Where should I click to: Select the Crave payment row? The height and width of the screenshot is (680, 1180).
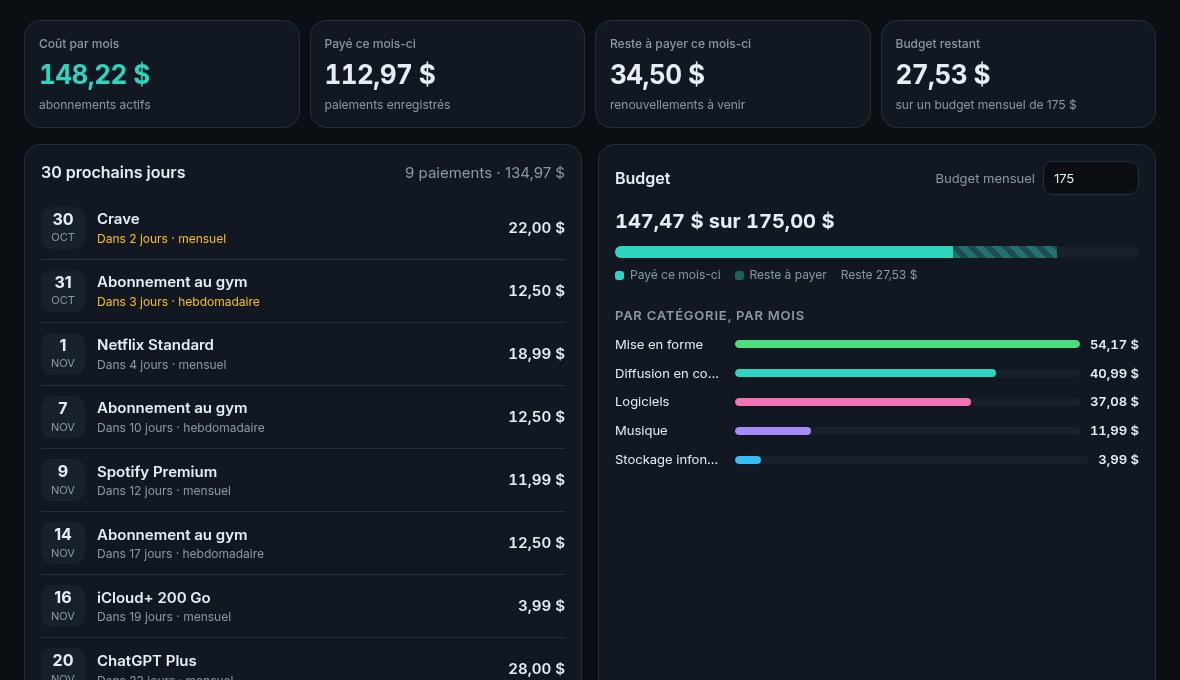303,228
